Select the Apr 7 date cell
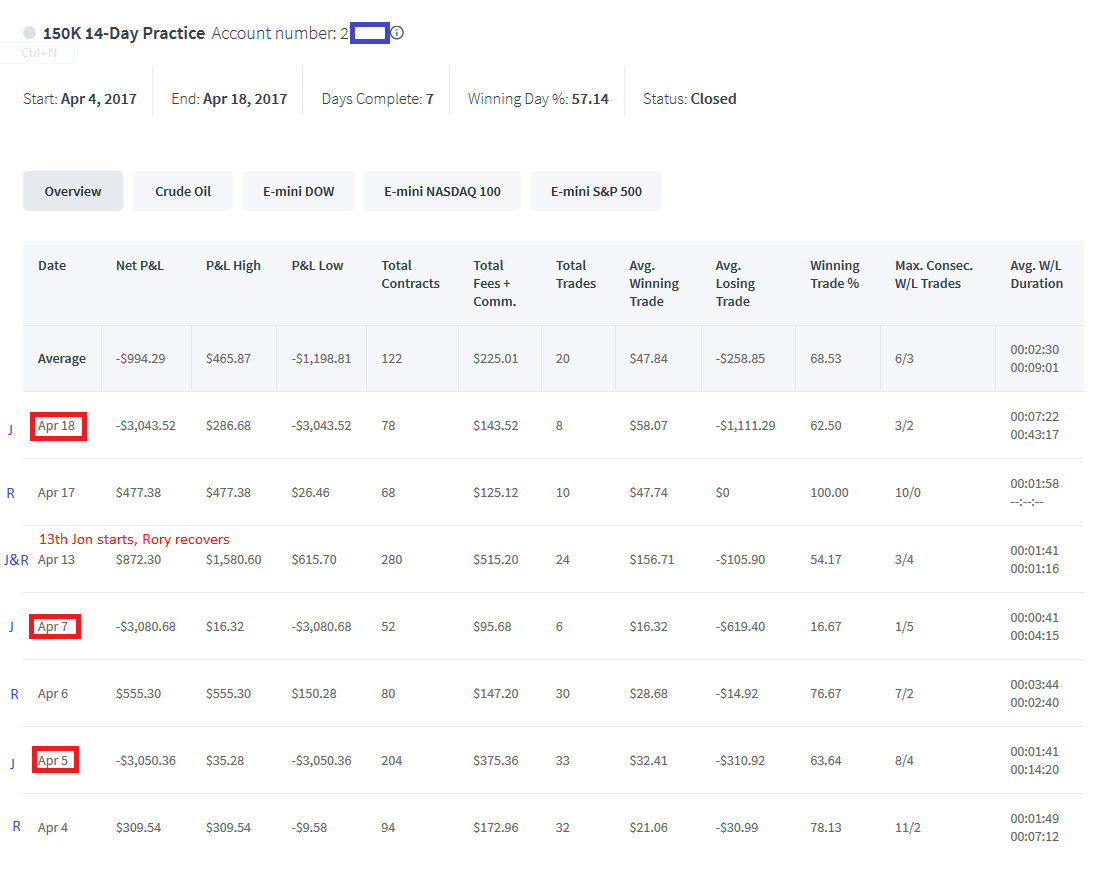The width and height of the screenshot is (1105, 882). [53, 626]
